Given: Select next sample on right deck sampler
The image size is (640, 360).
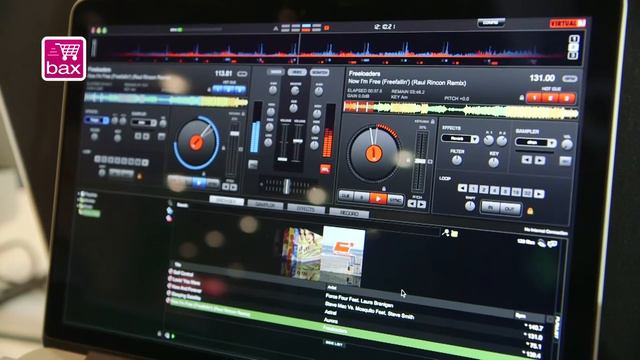Looking at the screenshot, I should [x=540, y=160].
